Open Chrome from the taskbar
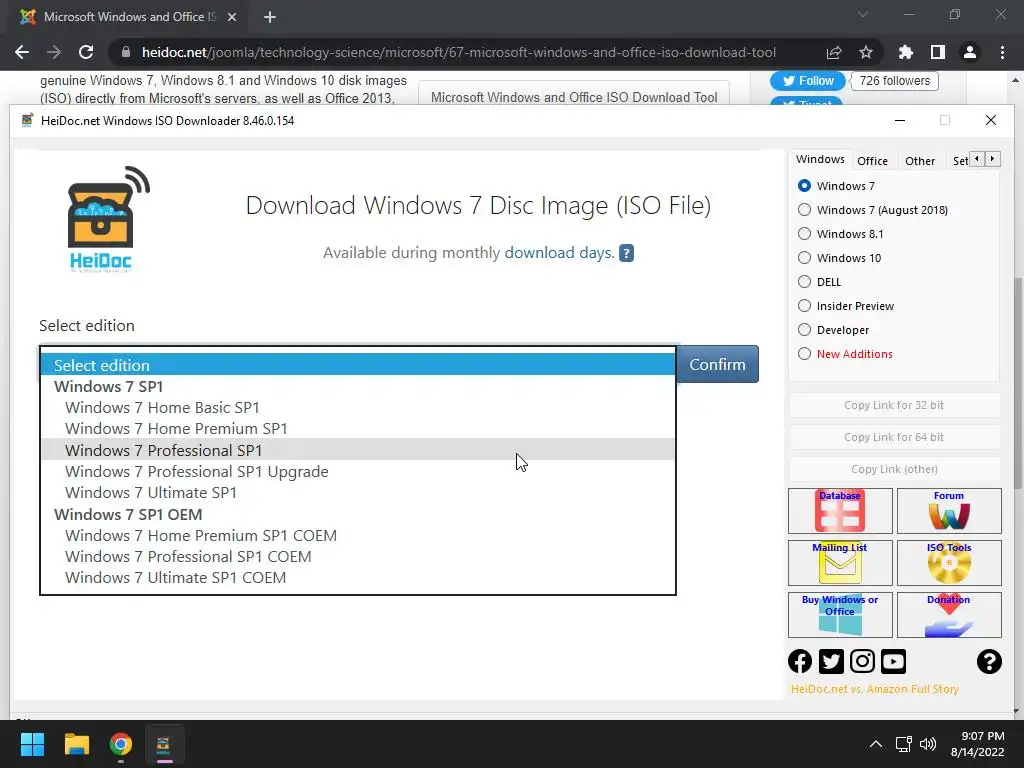The width and height of the screenshot is (1024, 768). (x=121, y=744)
